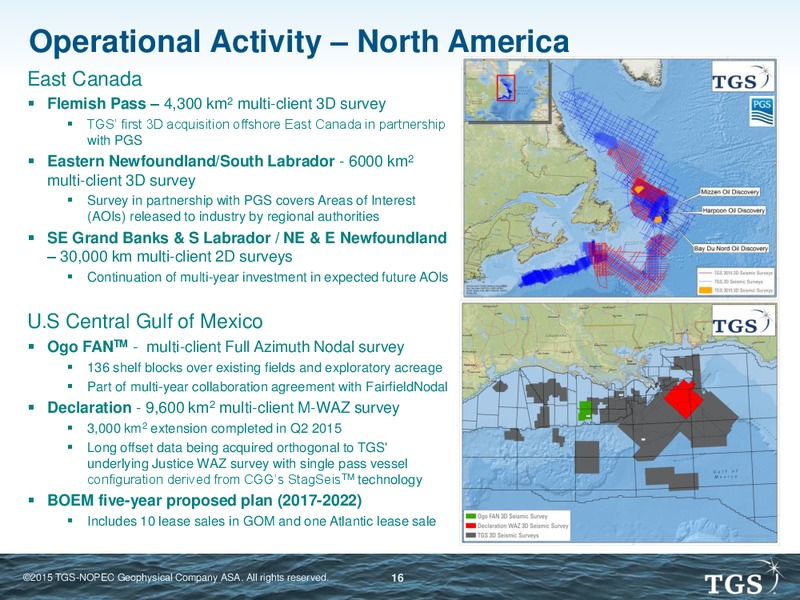The height and width of the screenshot is (600, 800).
Task: Click the 'Declaration WAZ 3D Seismic Survey' legend text
Action: [522, 526]
